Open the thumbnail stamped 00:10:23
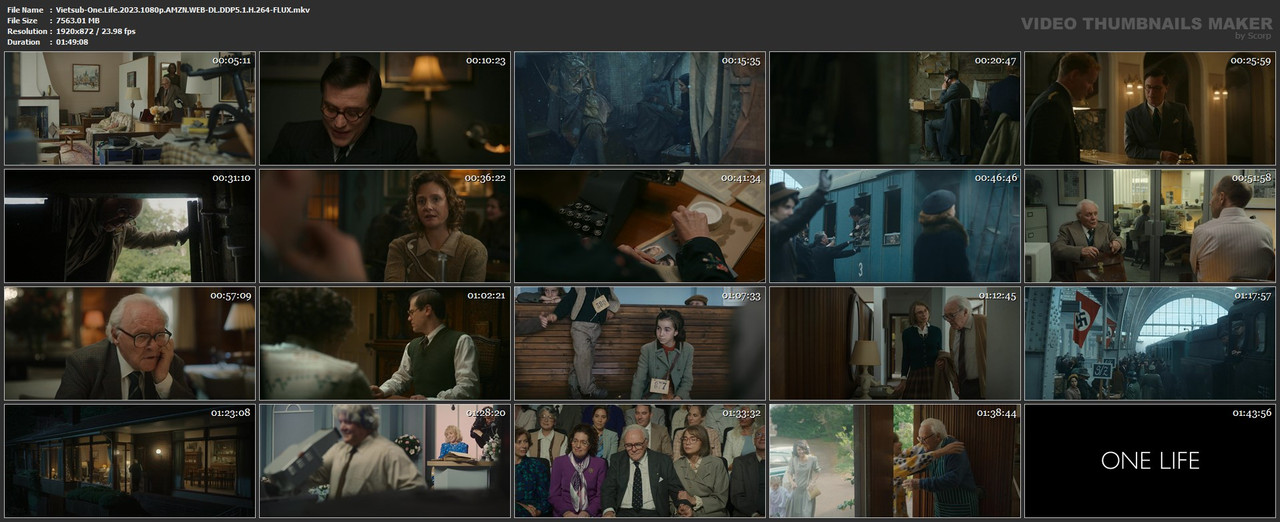The image size is (1280, 522). coord(385,108)
